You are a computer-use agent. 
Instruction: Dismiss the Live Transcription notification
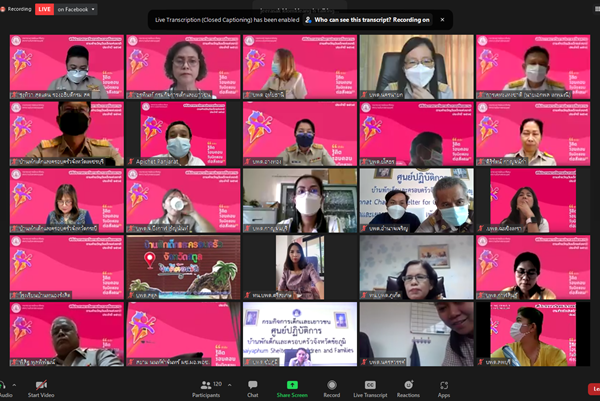(x=442, y=20)
